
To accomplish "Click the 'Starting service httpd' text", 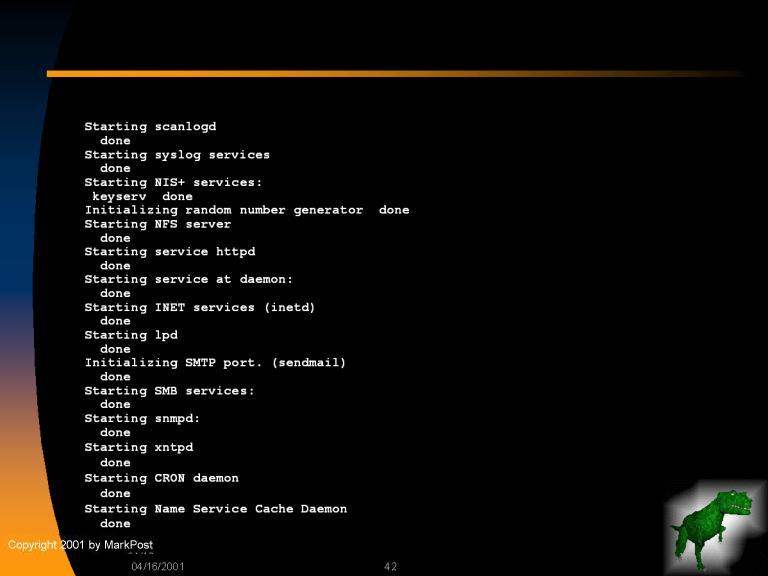I will (169, 252).
